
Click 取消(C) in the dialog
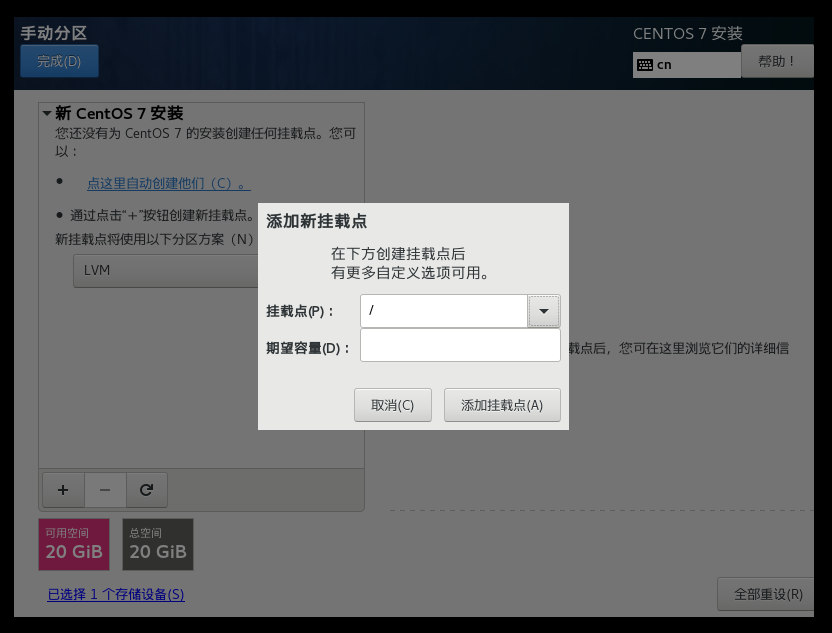(x=393, y=405)
